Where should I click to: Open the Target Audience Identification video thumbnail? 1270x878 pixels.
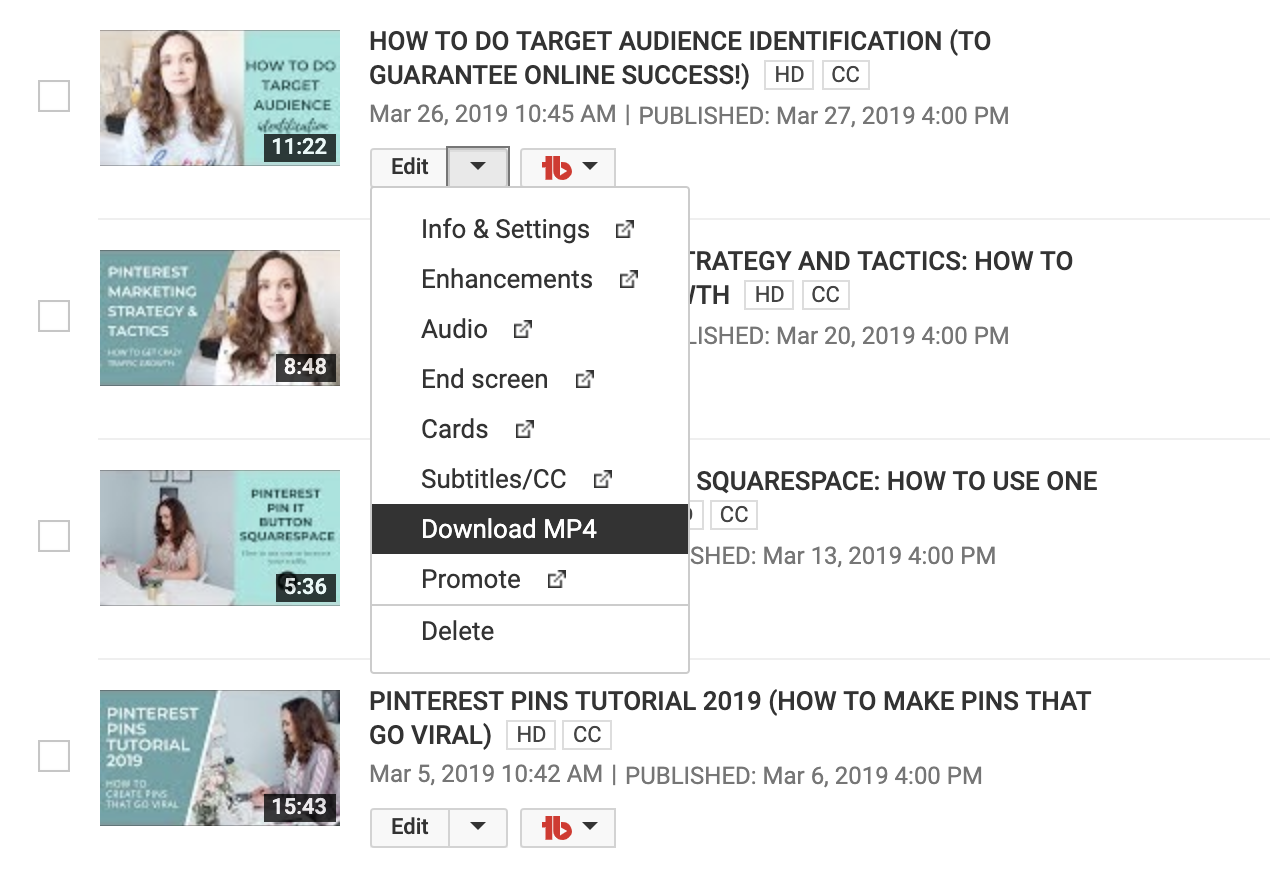coord(220,98)
